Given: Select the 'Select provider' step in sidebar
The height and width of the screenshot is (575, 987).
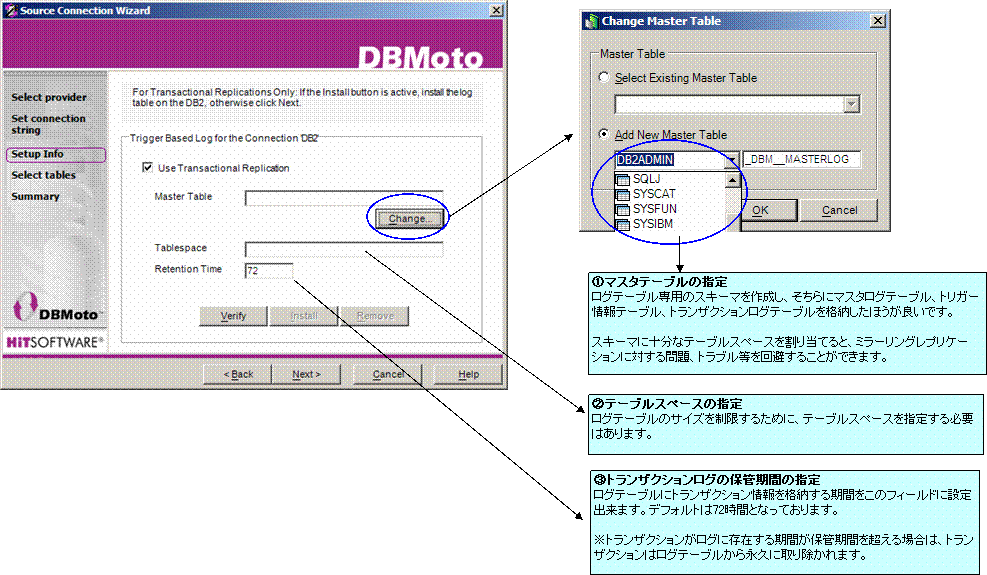Looking at the screenshot, I should (x=49, y=98).
